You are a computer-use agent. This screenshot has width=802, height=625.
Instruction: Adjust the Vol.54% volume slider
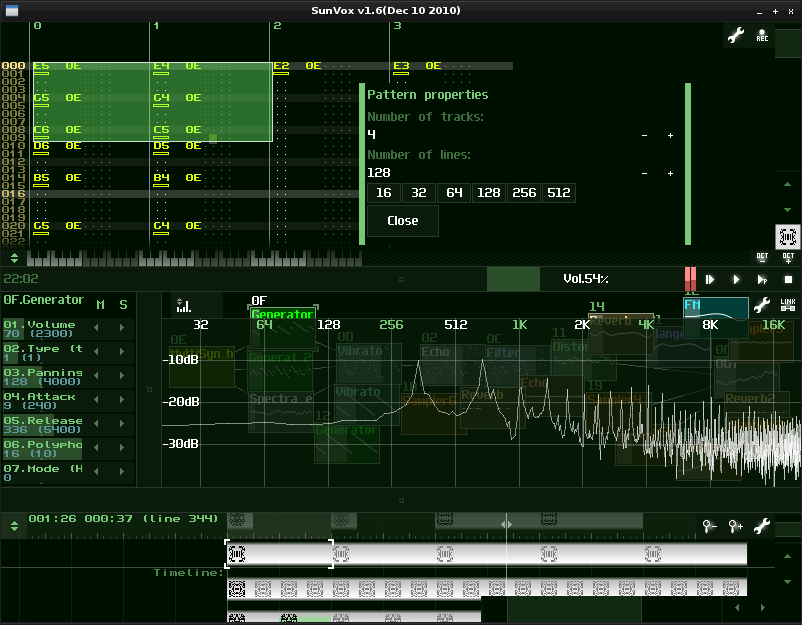click(x=585, y=279)
